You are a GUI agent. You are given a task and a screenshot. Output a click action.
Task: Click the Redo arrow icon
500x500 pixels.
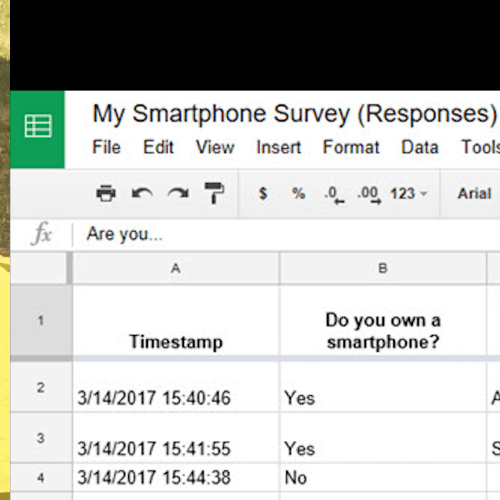[178, 193]
